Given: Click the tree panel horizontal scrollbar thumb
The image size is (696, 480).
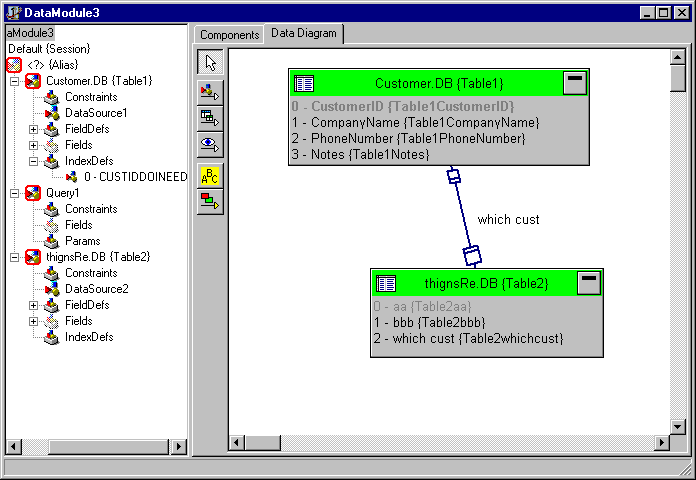Looking at the screenshot, I should click(109, 447).
